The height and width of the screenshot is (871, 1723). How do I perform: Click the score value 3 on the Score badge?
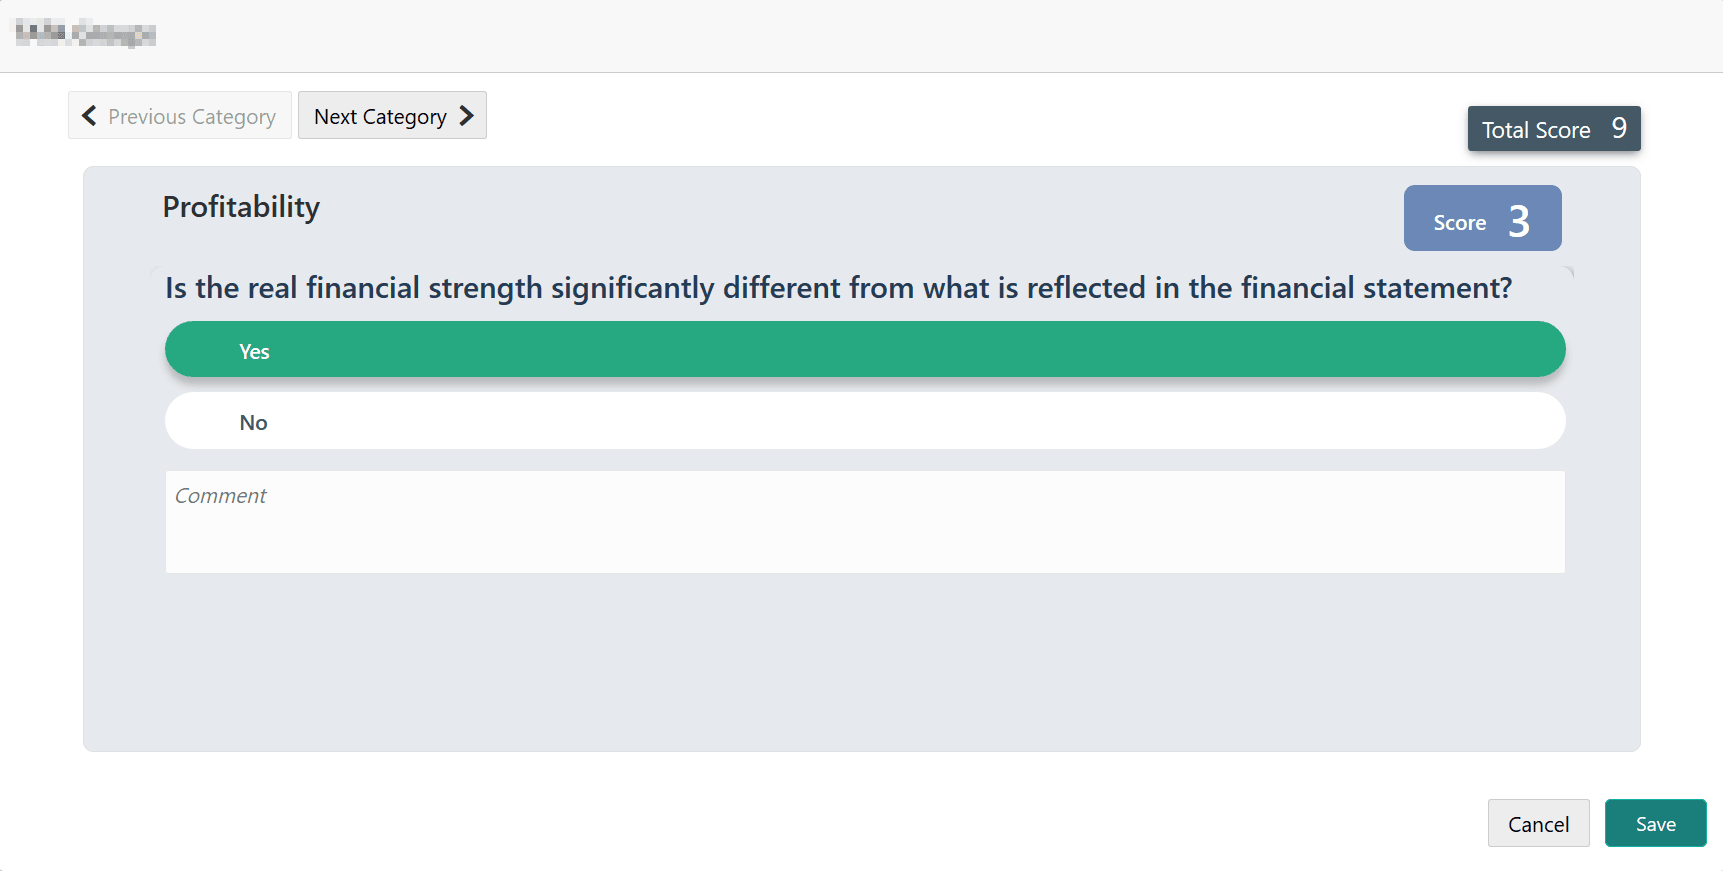(1520, 220)
